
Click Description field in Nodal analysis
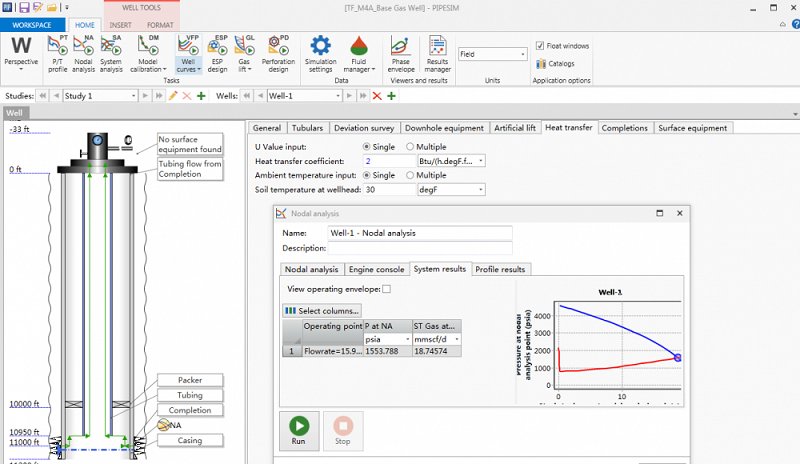pos(419,248)
